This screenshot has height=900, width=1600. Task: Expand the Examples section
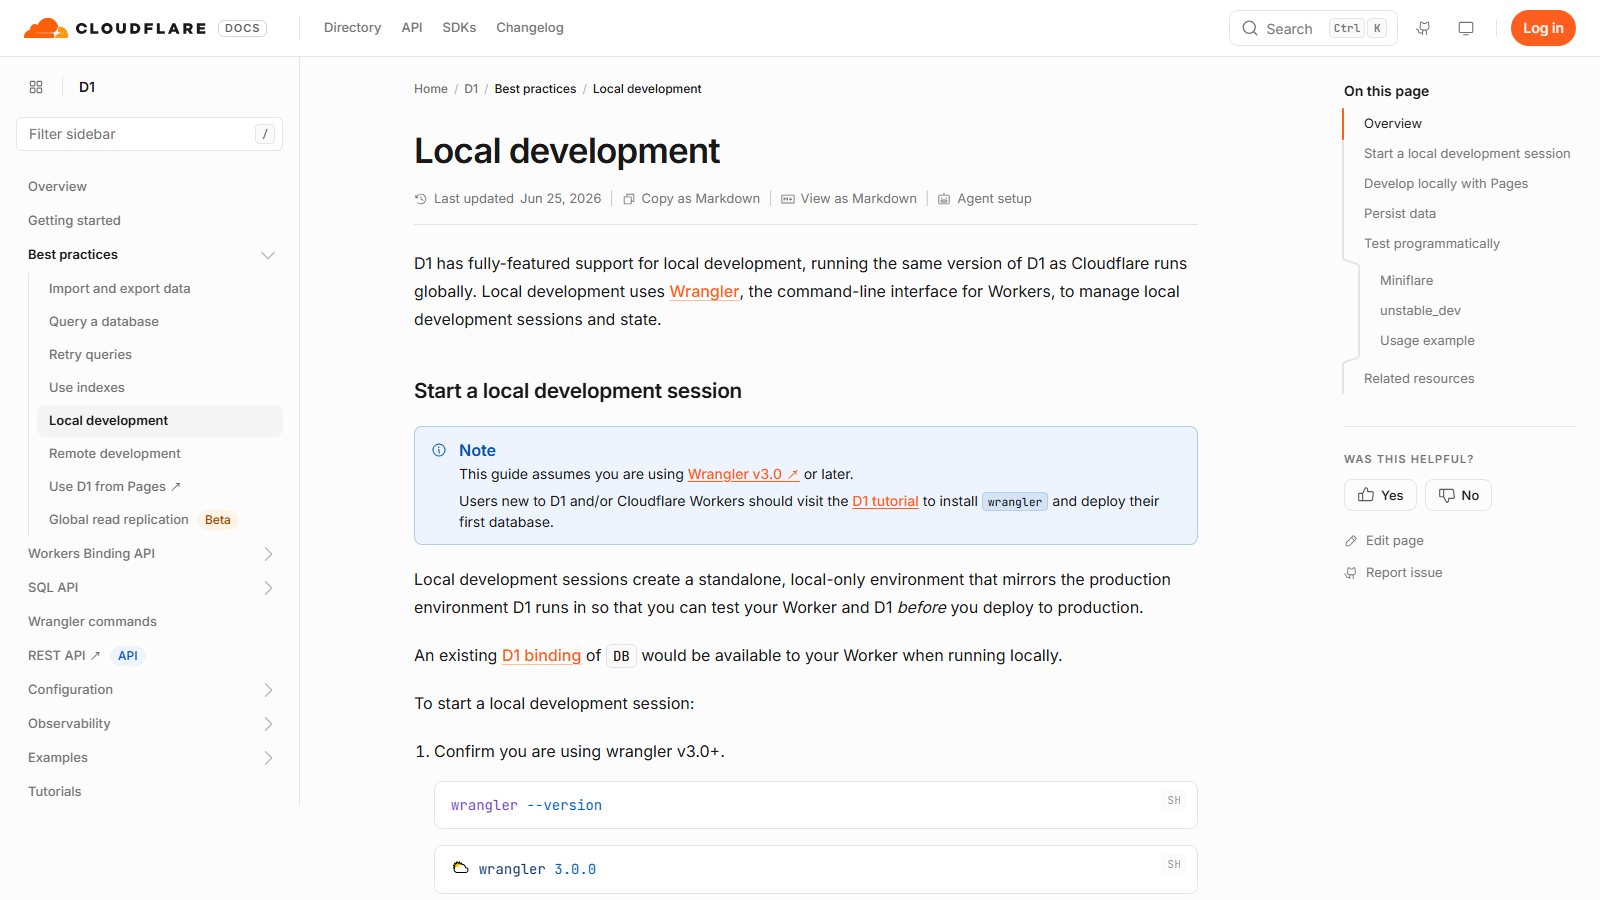click(268, 758)
